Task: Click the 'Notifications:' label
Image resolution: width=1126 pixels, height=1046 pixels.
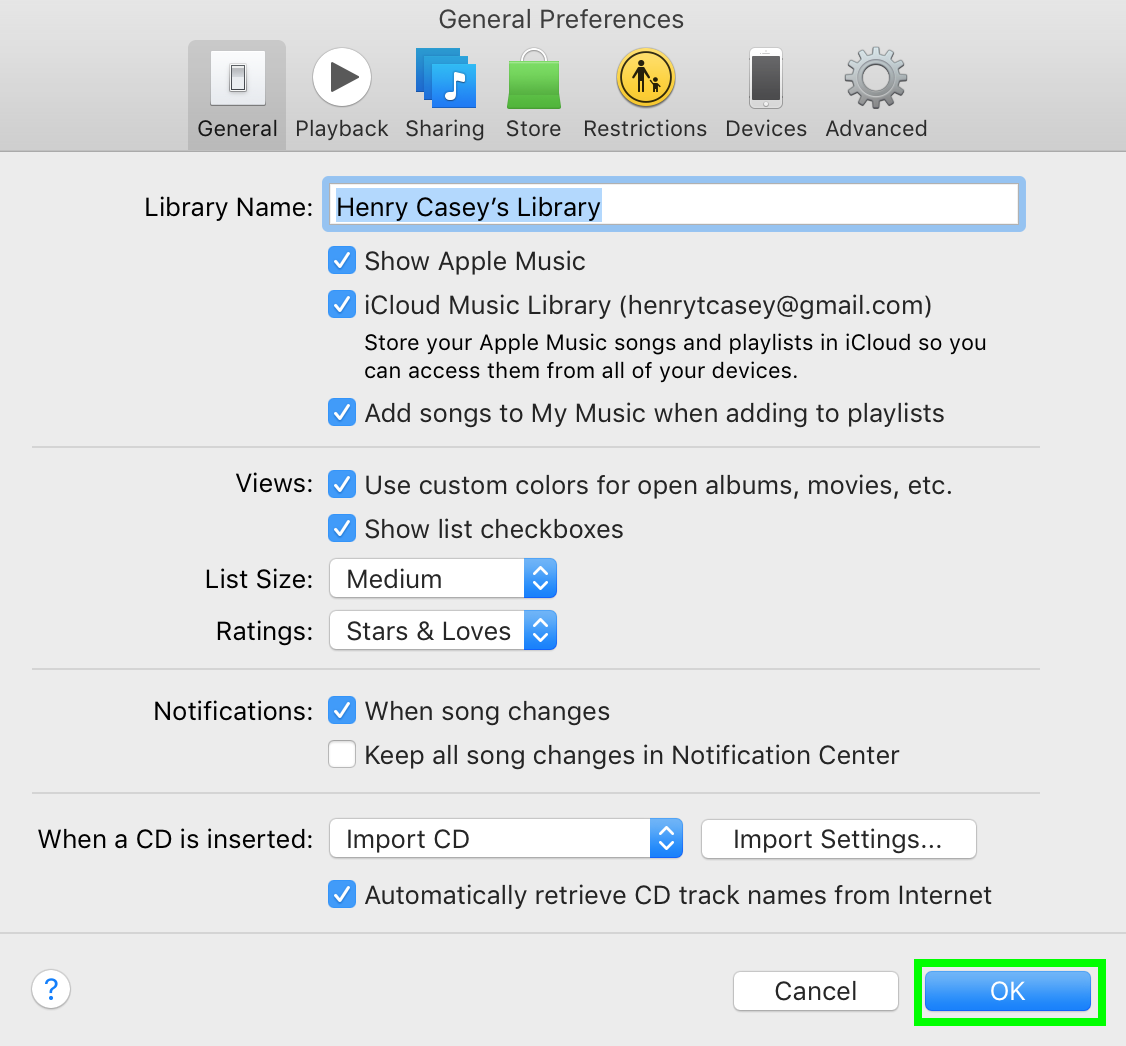Action: click(x=233, y=711)
